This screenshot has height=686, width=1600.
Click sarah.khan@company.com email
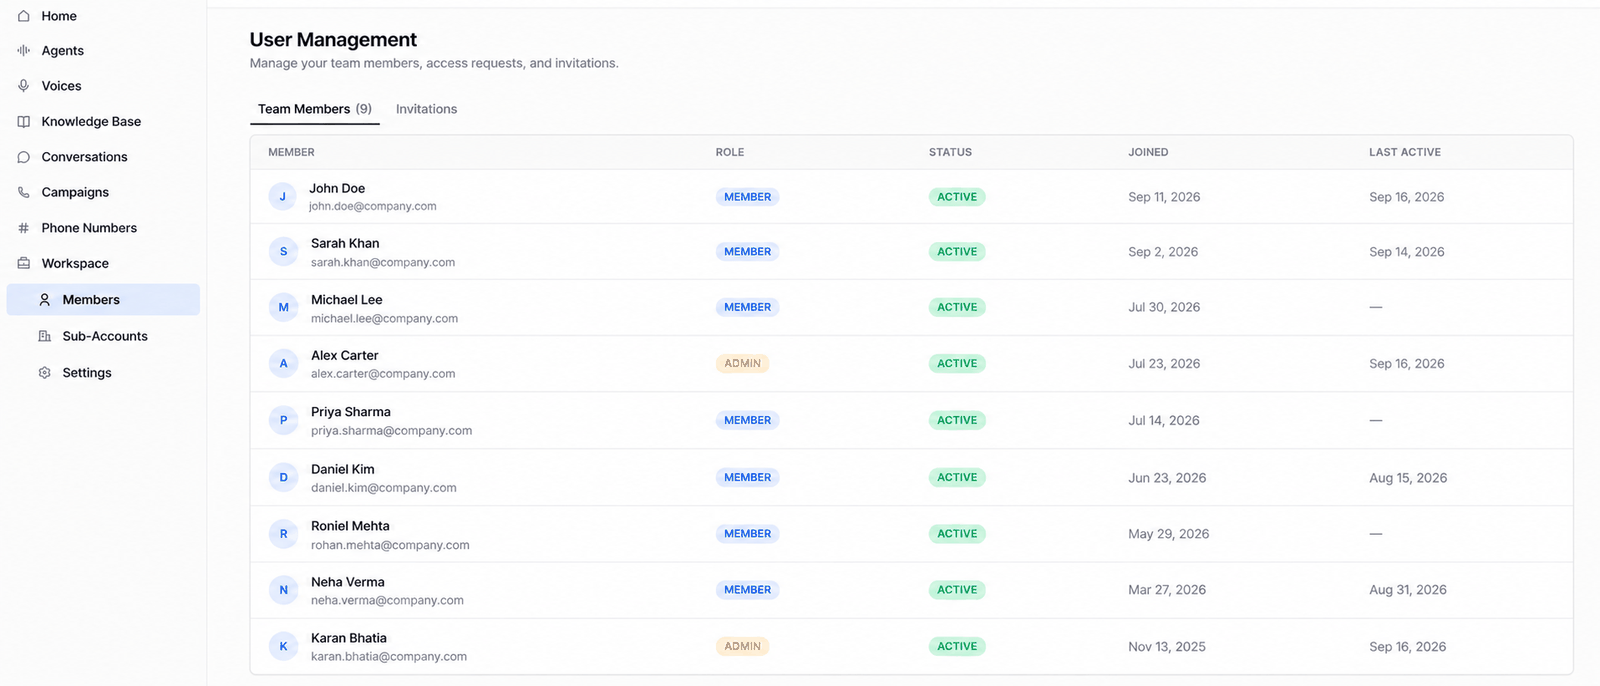[383, 262]
